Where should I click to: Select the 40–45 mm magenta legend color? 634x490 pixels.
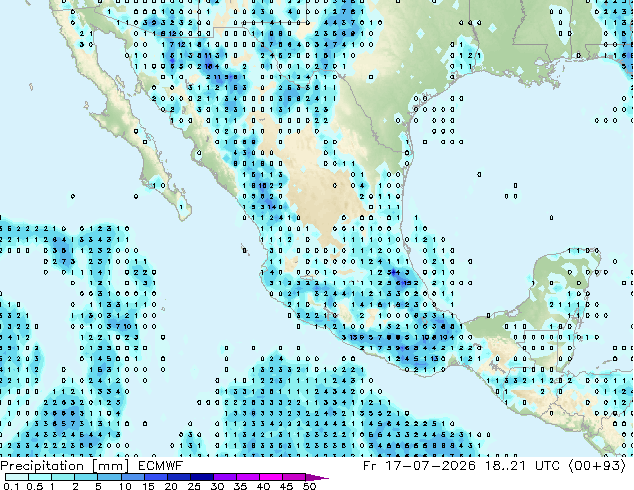point(271,477)
